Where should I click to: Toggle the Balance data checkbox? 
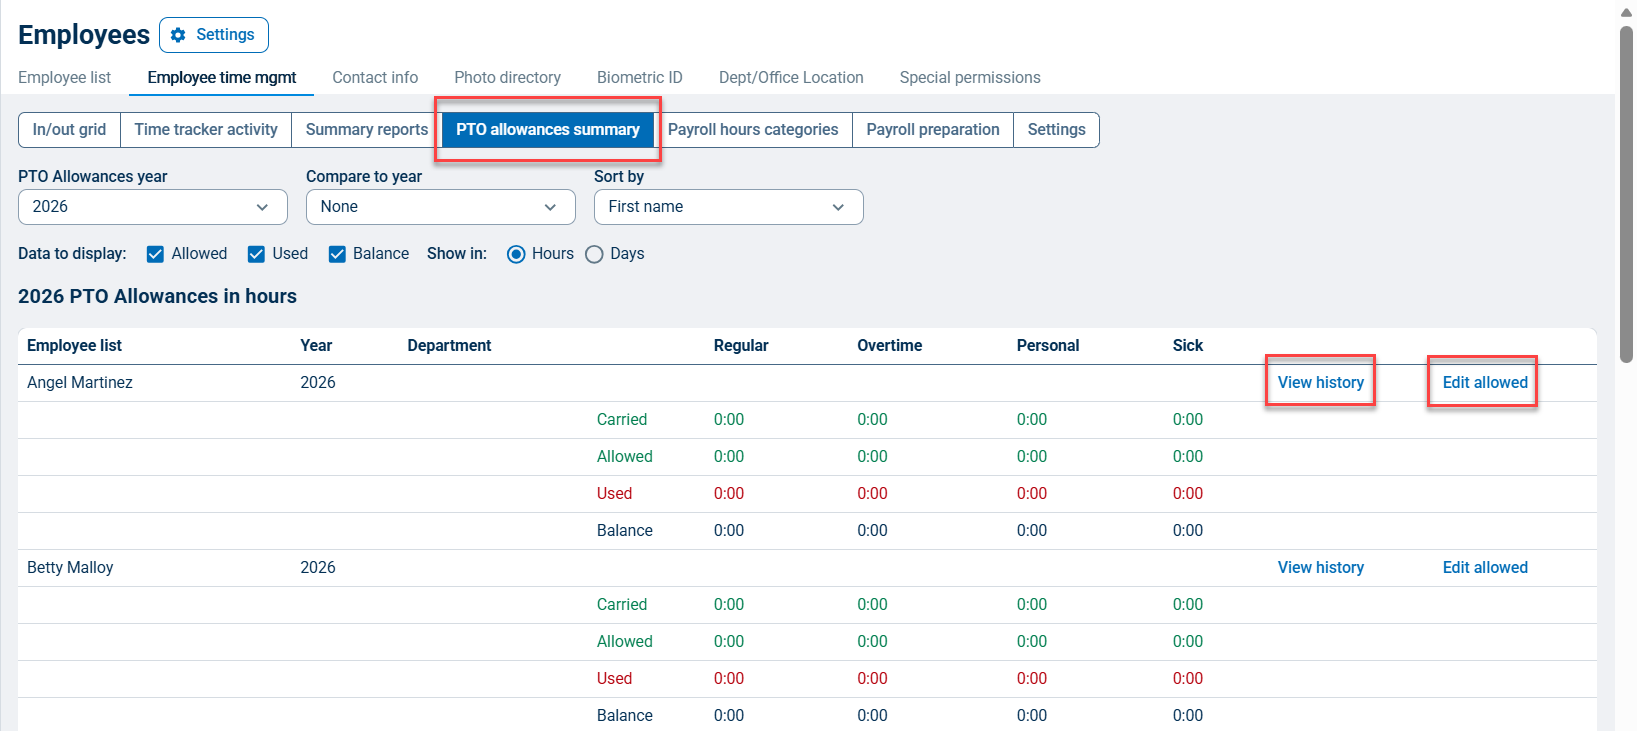(337, 254)
